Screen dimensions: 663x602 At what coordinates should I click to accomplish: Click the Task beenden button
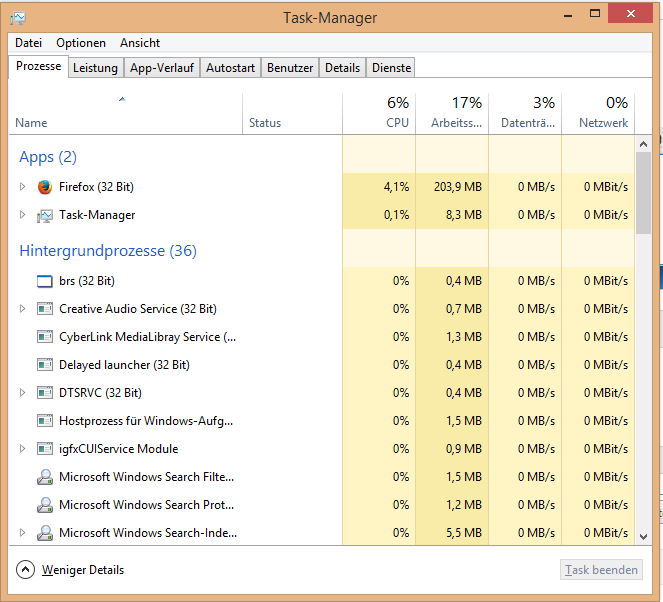[601, 570]
